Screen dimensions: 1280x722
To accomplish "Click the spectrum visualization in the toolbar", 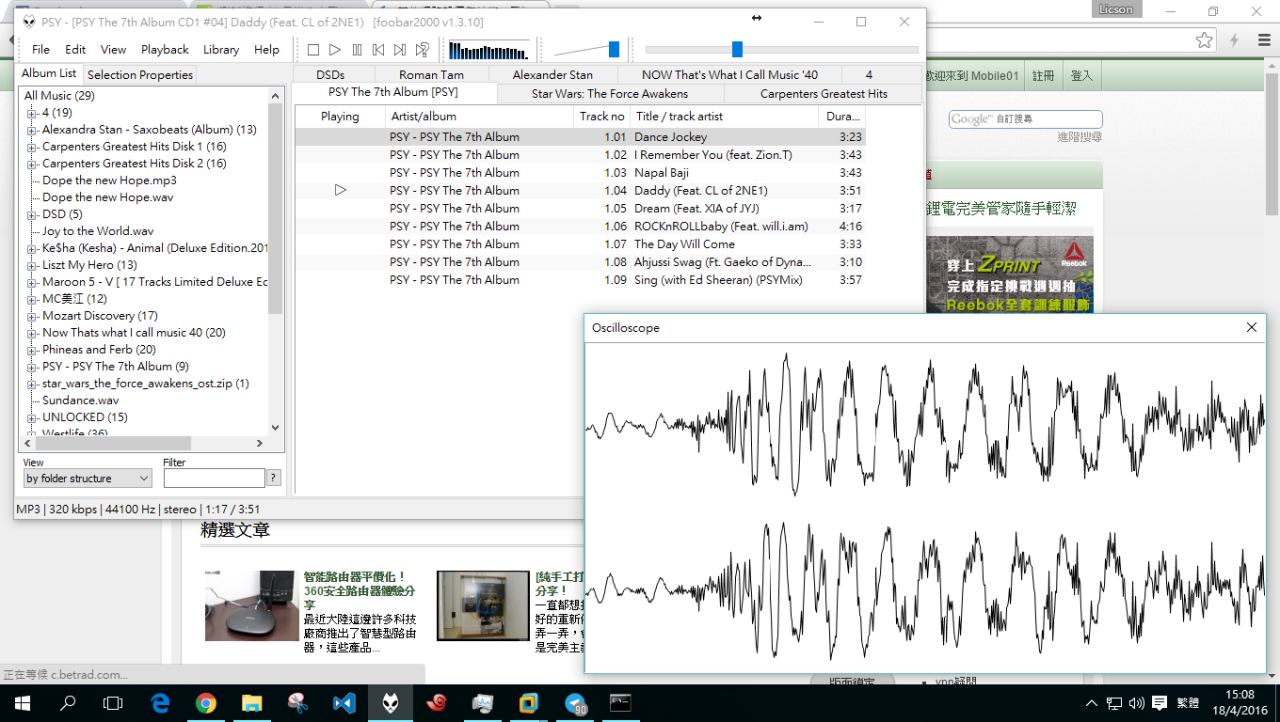I will [x=489, y=50].
